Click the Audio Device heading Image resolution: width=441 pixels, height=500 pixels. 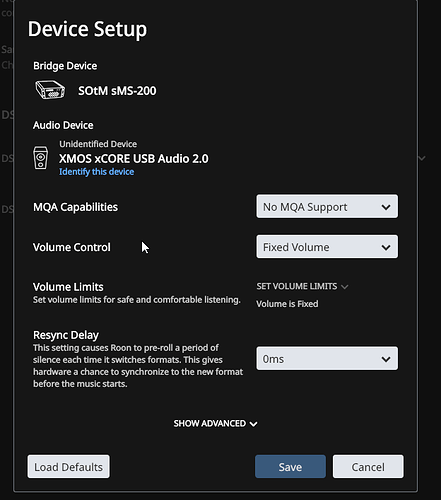coord(63,125)
